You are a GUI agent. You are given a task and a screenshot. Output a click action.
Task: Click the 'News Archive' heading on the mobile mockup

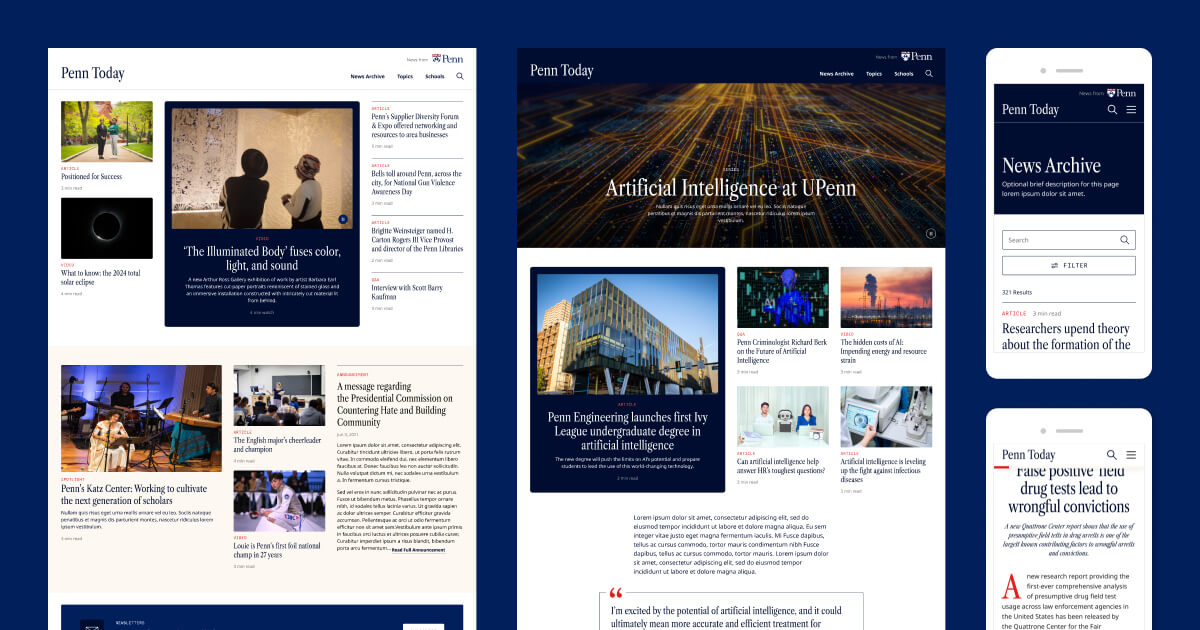(1051, 166)
